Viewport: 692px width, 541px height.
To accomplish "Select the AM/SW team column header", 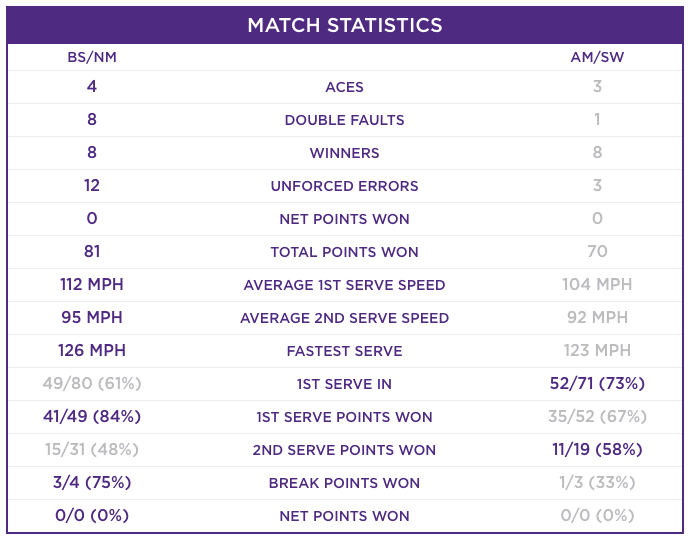I will click(x=597, y=57).
